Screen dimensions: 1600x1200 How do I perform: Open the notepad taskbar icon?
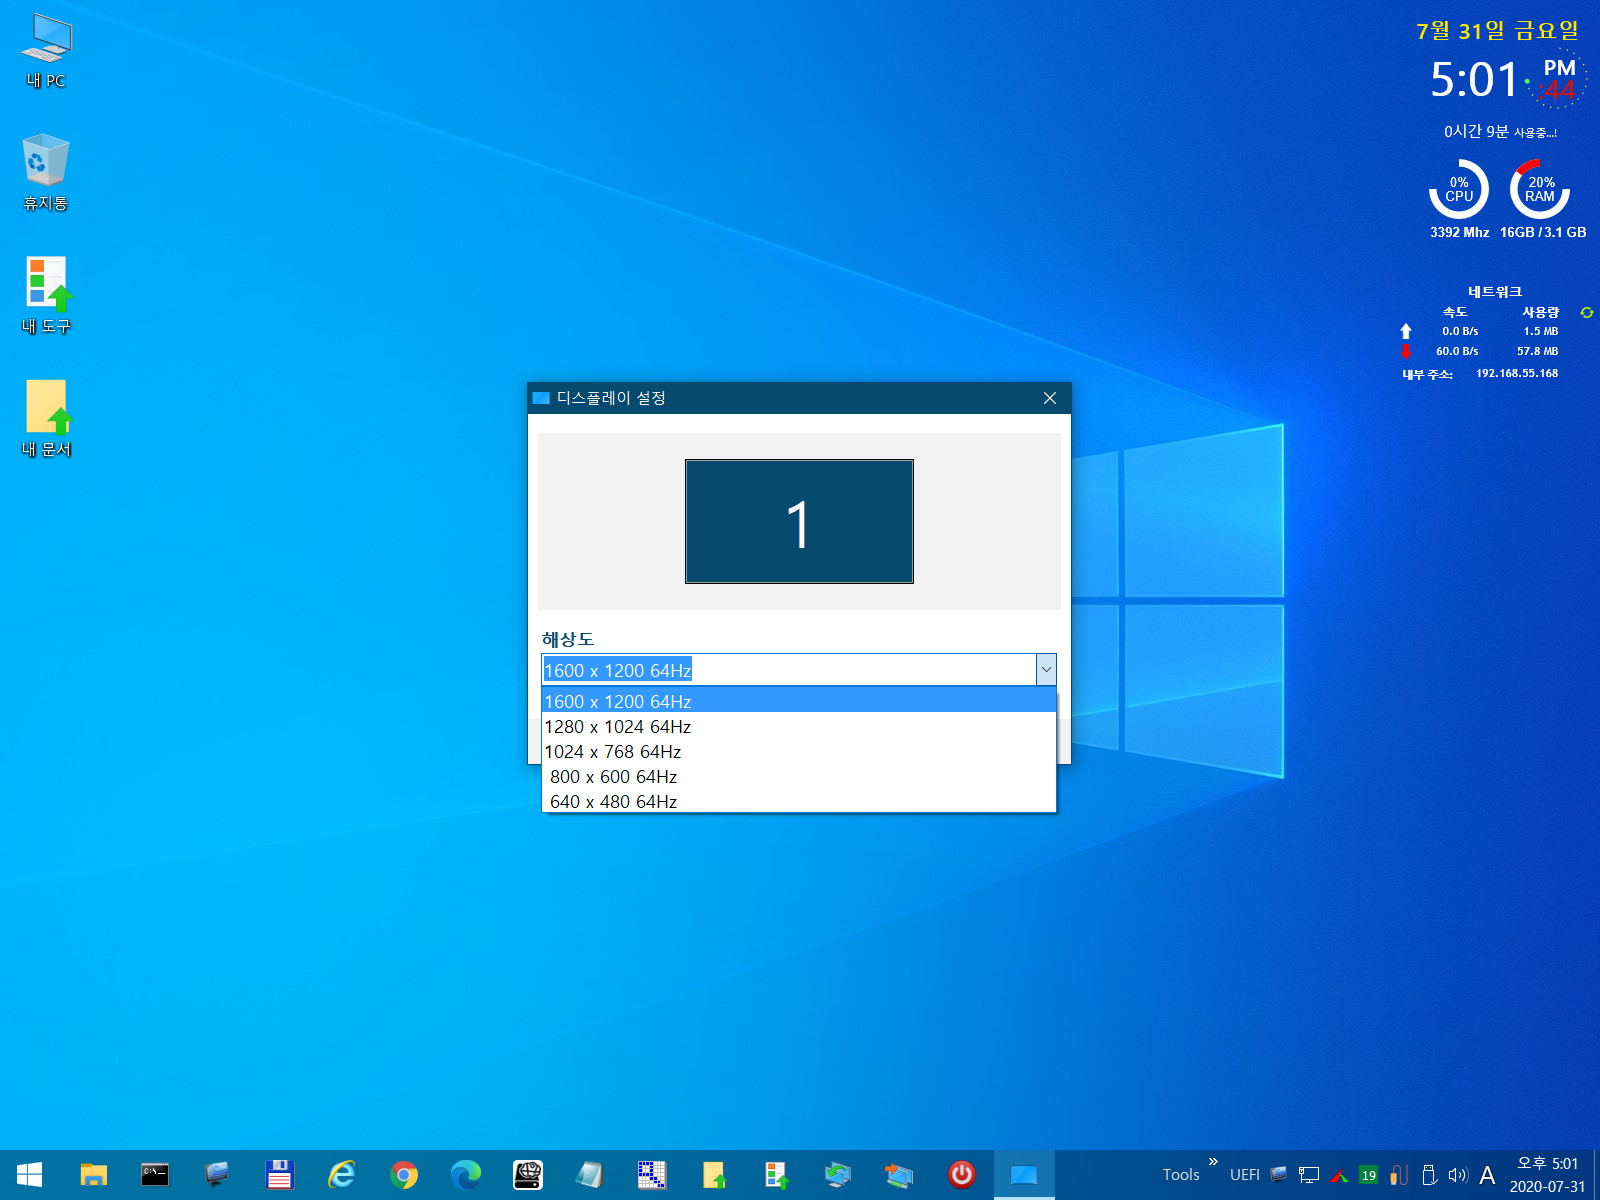click(590, 1174)
